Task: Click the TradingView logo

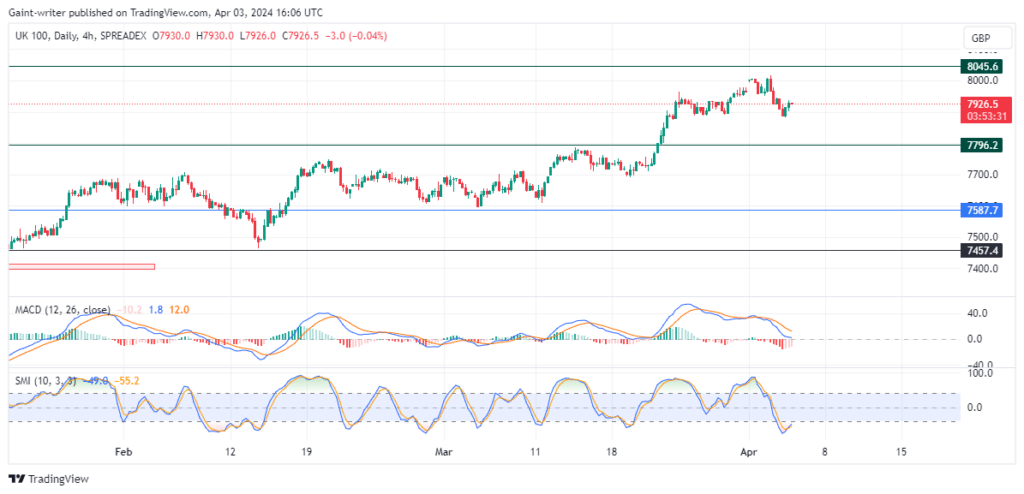Action: (48, 478)
